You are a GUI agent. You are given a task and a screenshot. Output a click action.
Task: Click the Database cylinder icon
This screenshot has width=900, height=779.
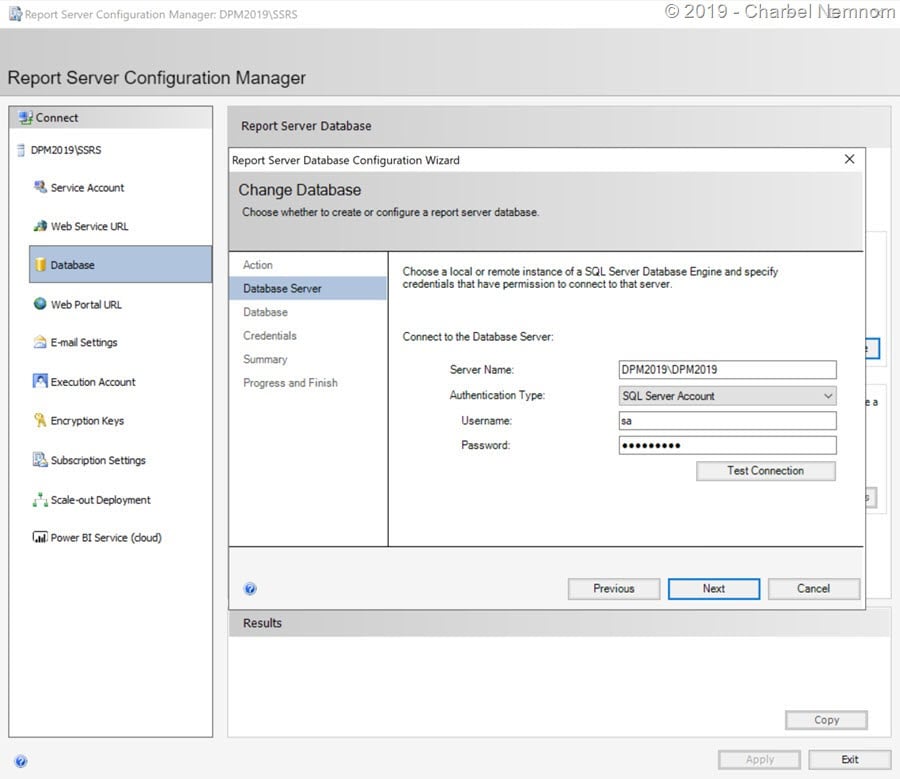pyautogui.click(x=40, y=265)
